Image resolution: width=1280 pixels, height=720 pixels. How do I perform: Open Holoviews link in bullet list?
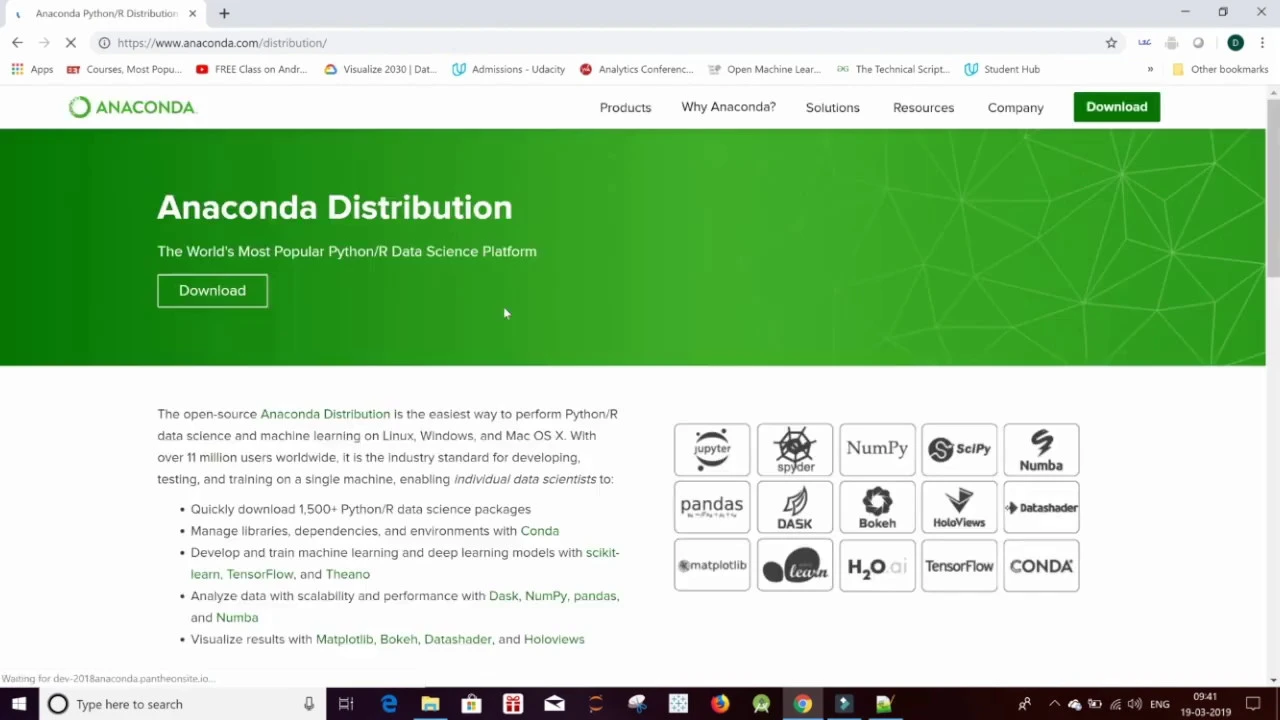tap(554, 639)
